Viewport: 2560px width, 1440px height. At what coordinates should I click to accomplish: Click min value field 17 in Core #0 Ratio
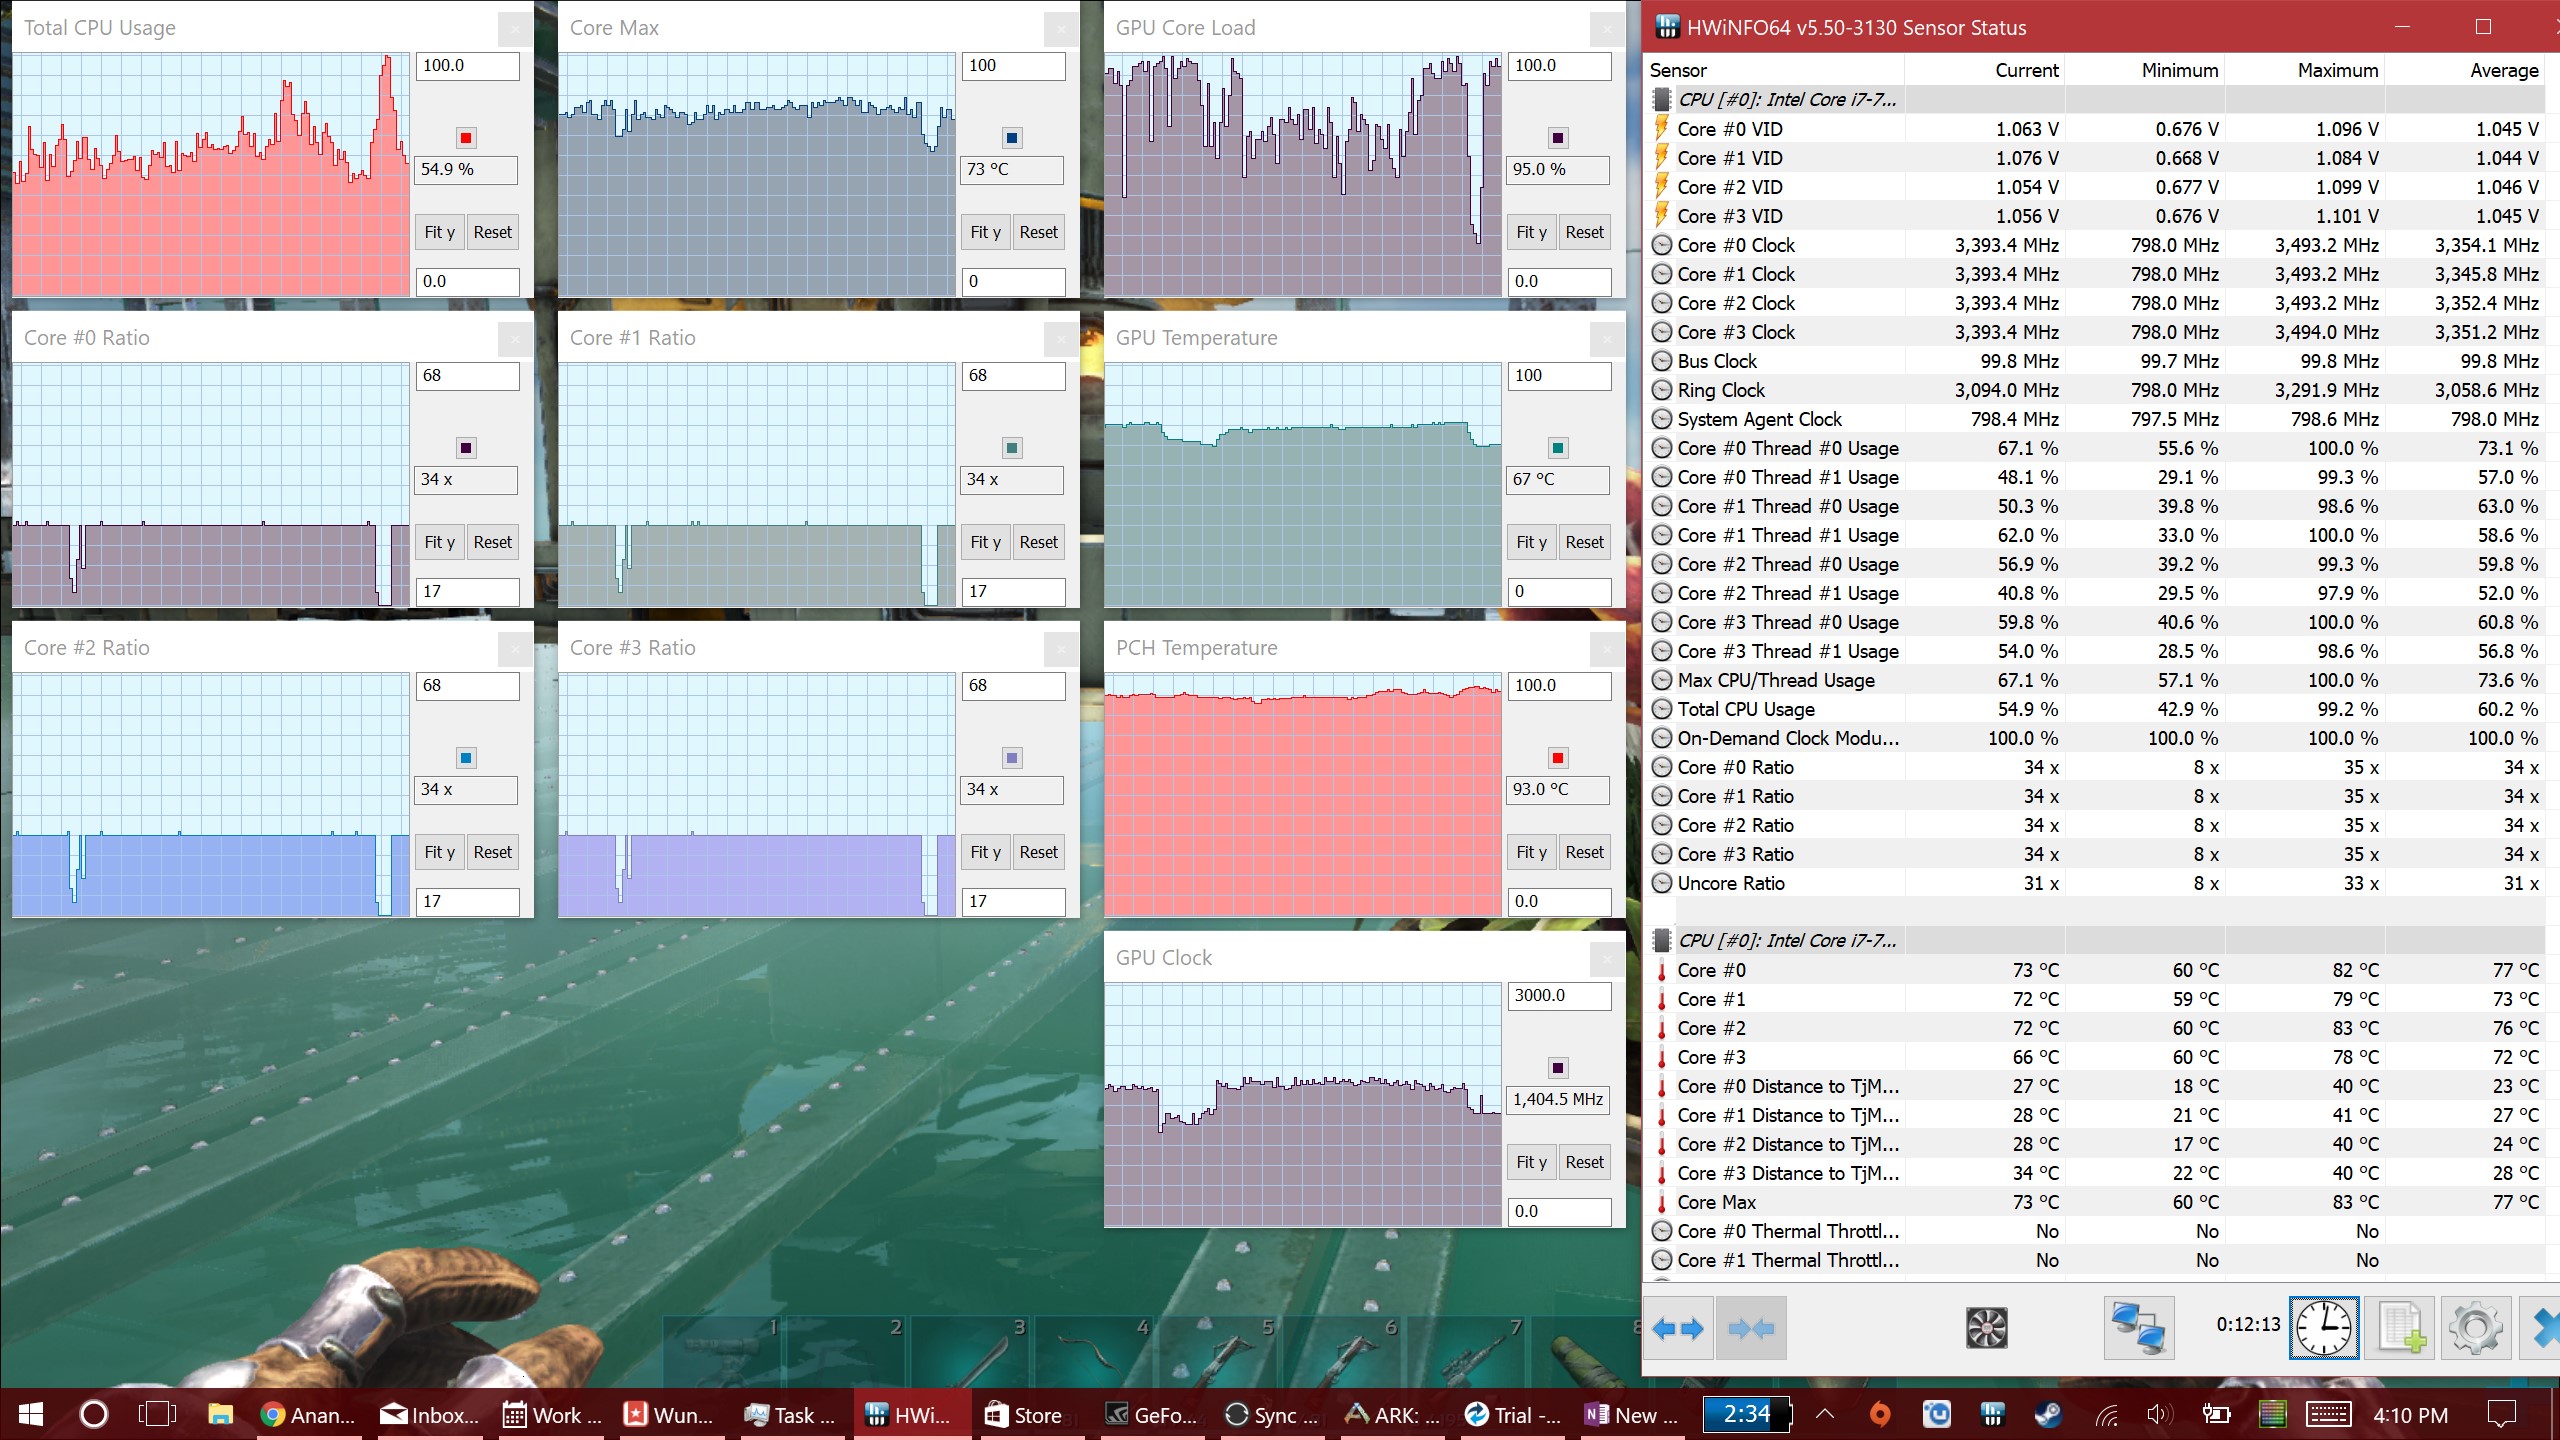[x=467, y=592]
